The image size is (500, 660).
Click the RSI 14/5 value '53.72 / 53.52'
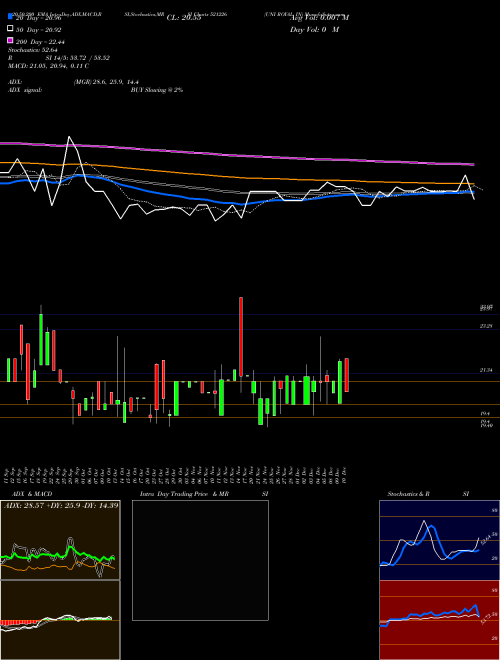coord(88,58)
